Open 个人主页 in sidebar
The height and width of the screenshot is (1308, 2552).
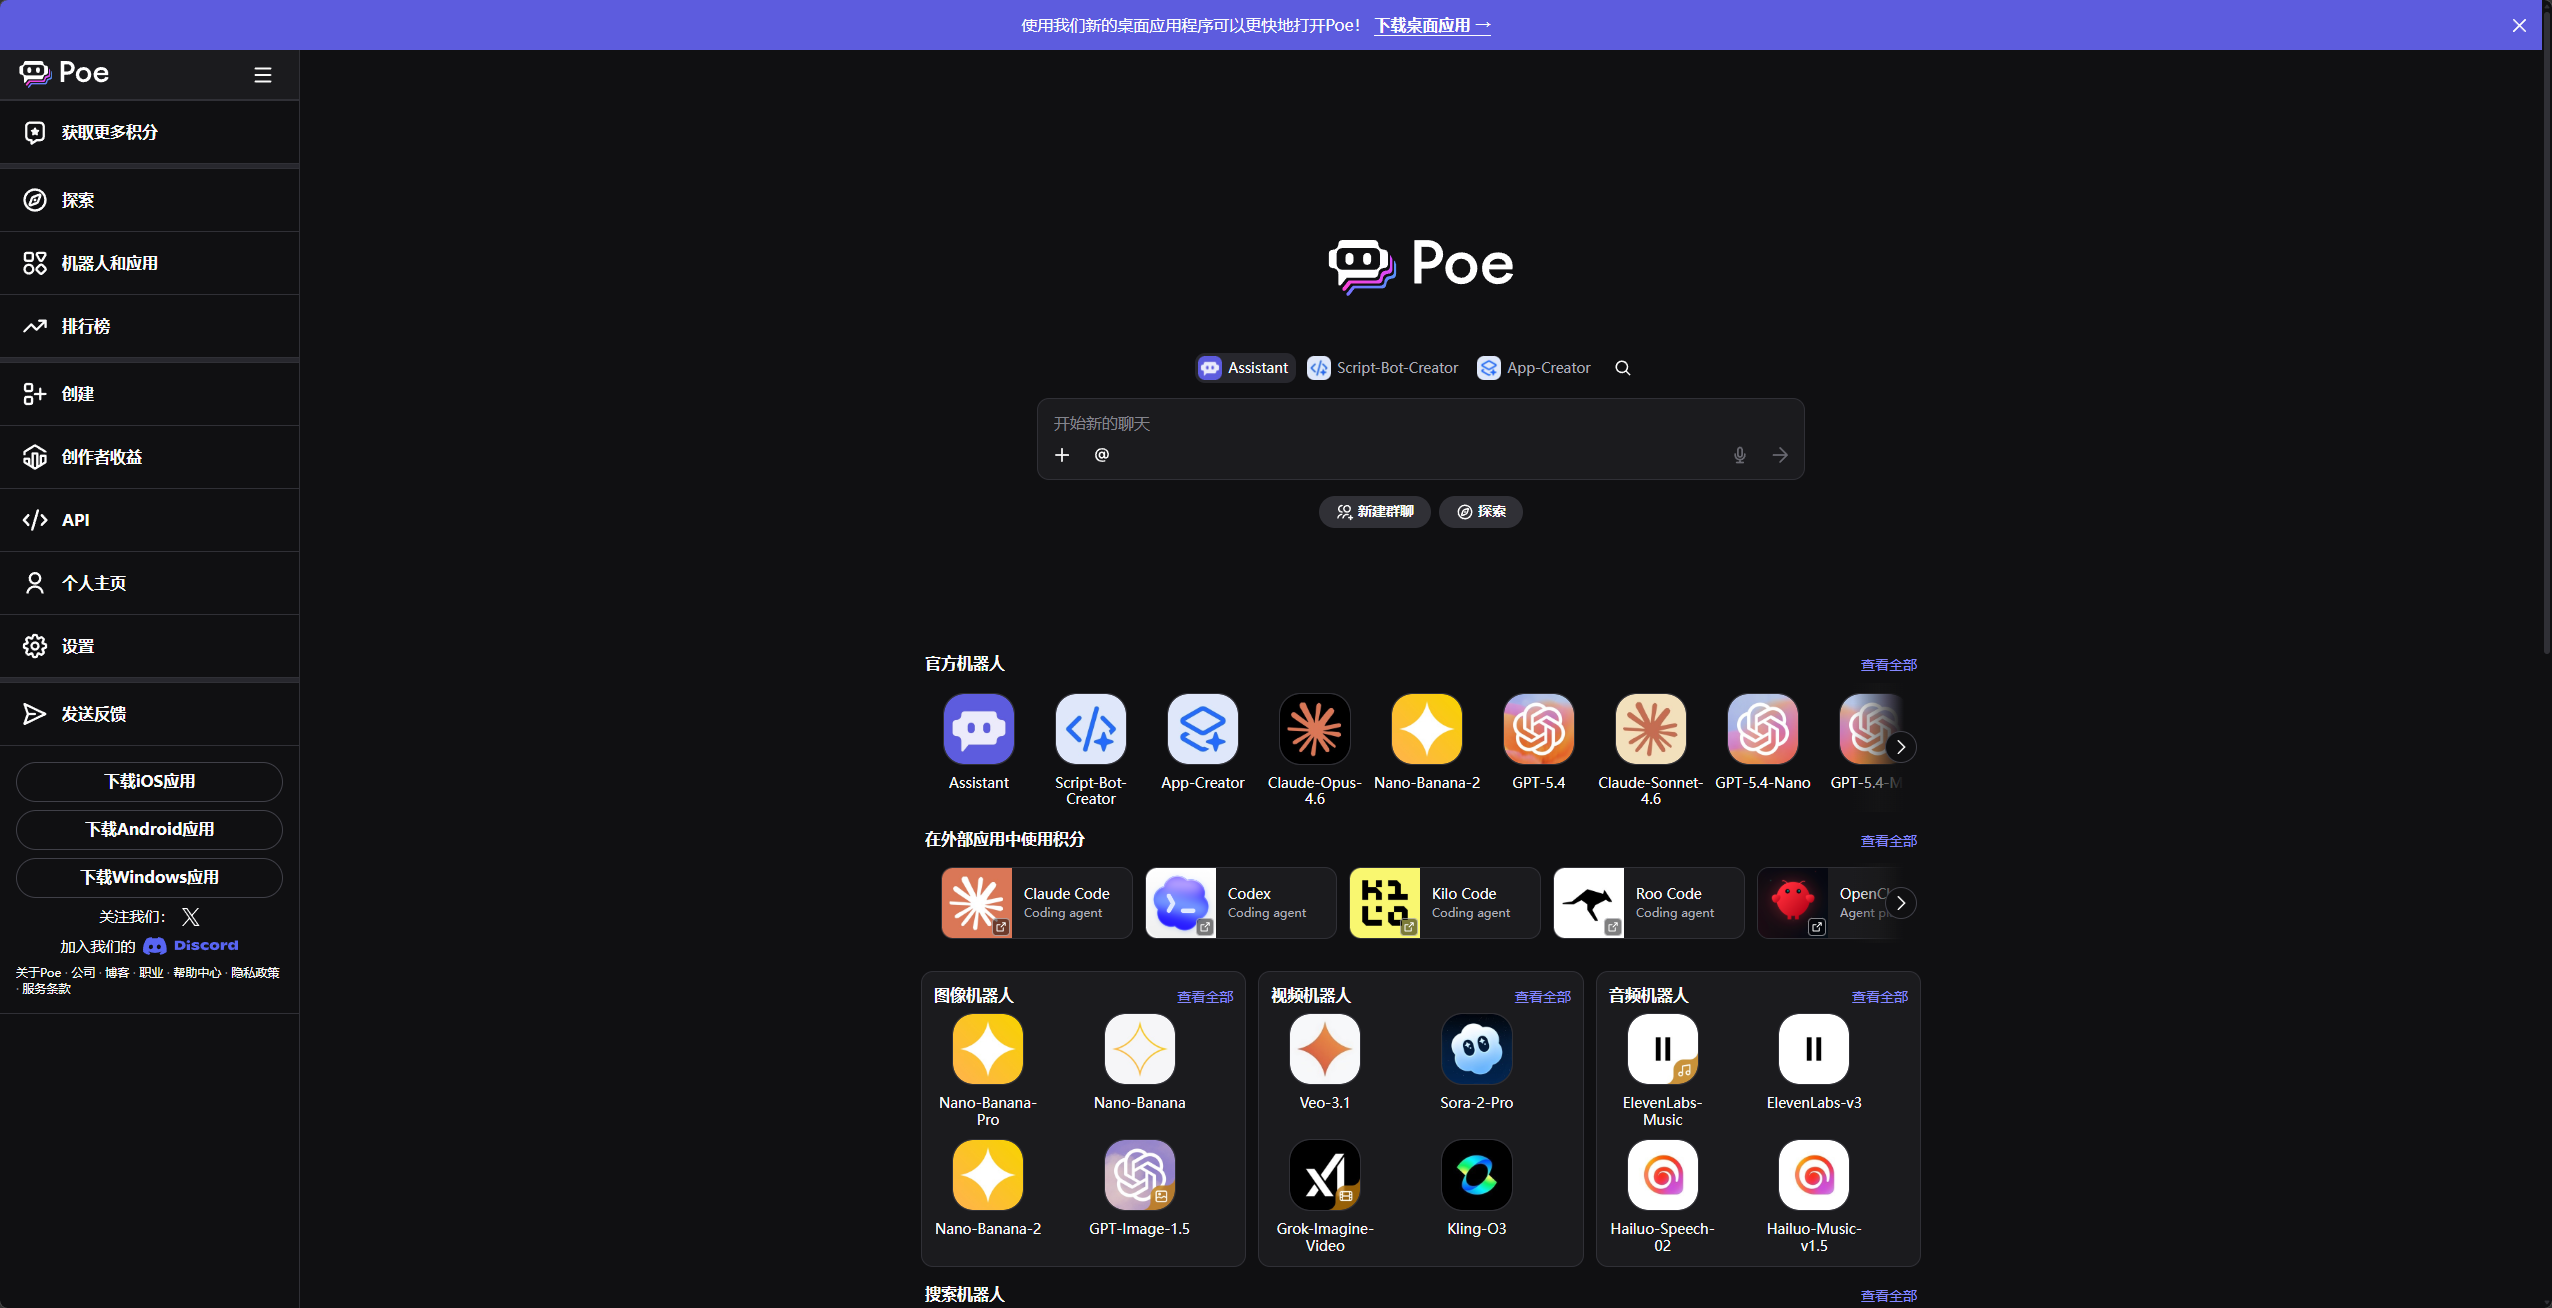pyautogui.click(x=149, y=583)
